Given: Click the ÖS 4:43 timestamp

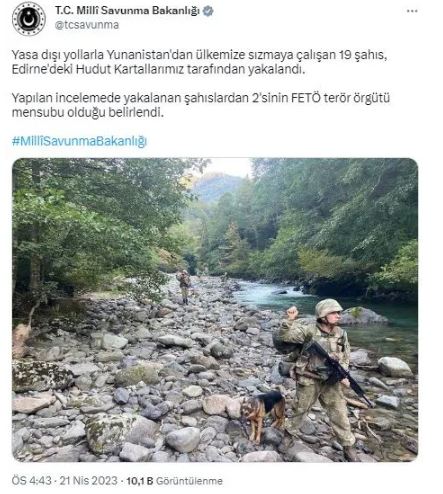Looking at the screenshot, I should [32, 481].
